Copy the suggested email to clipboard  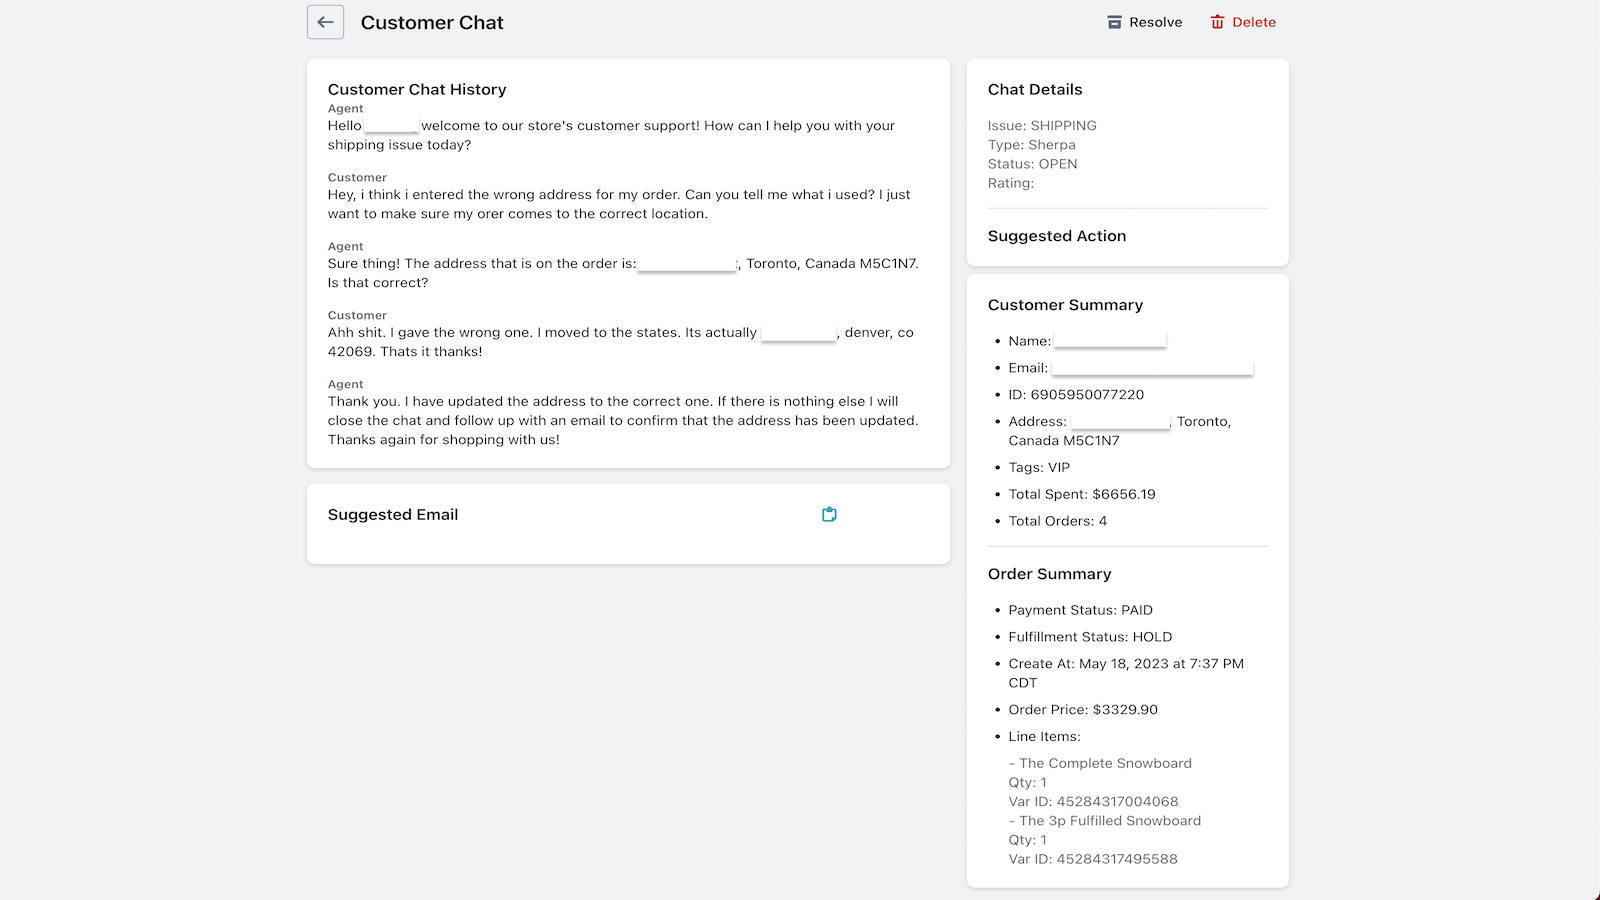829,514
